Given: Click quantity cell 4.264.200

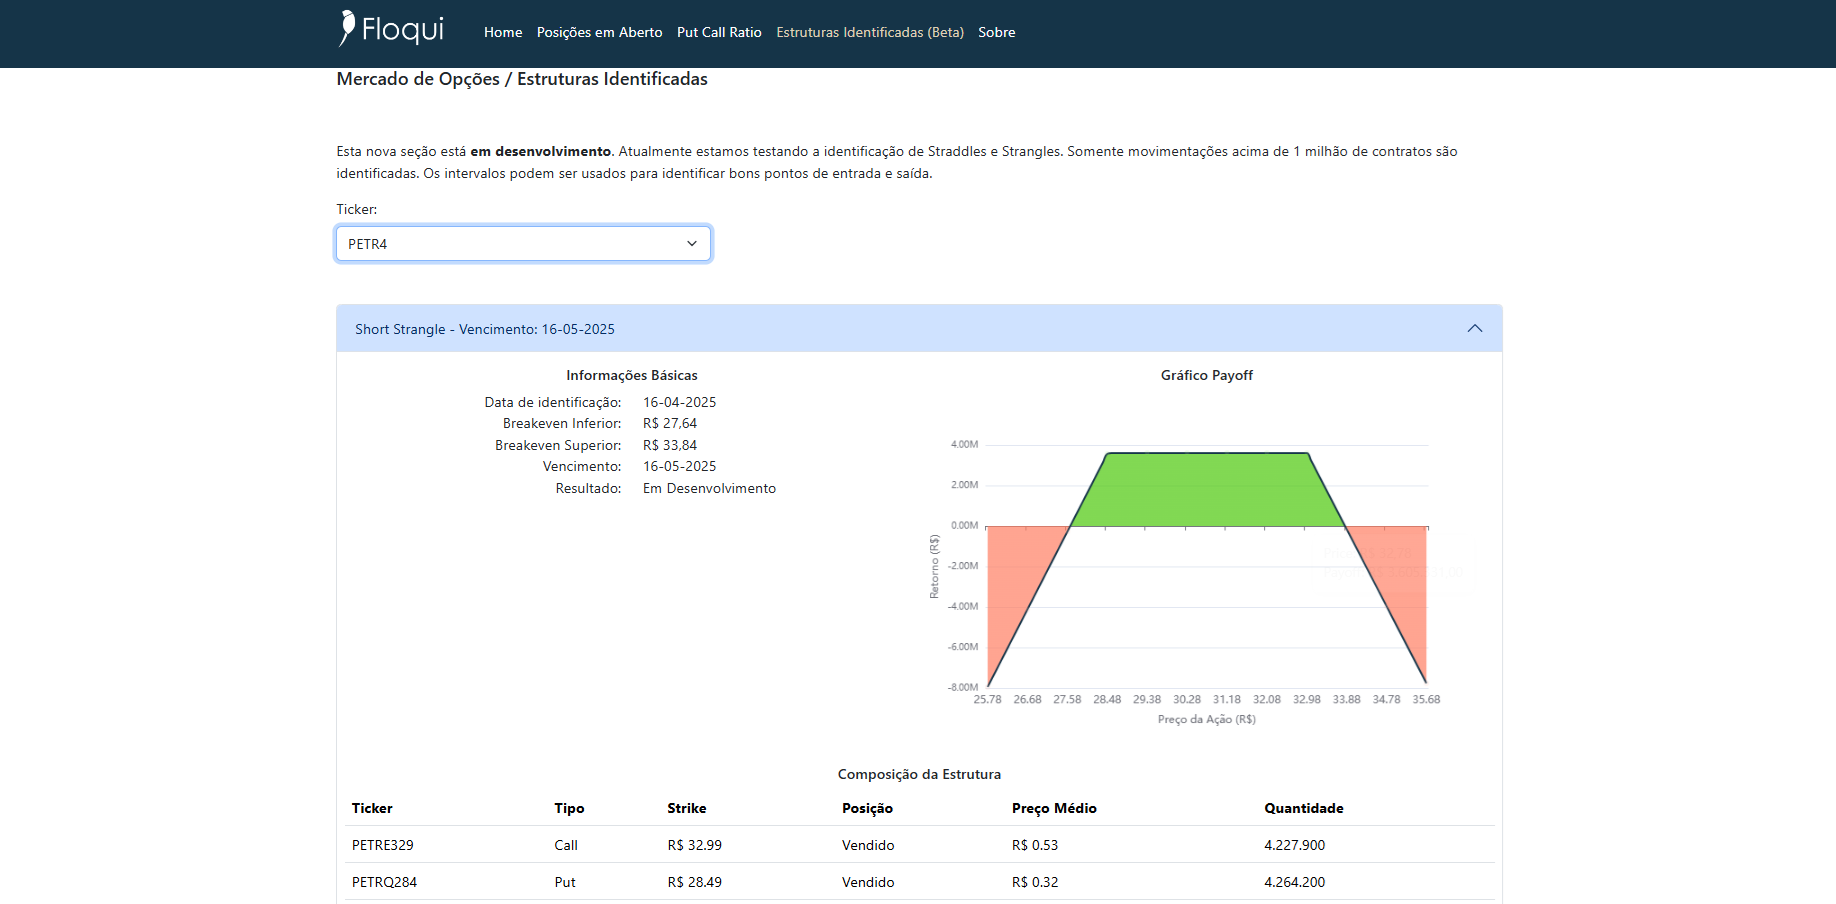Looking at the screenshot, I should [x=1295, y=882].
